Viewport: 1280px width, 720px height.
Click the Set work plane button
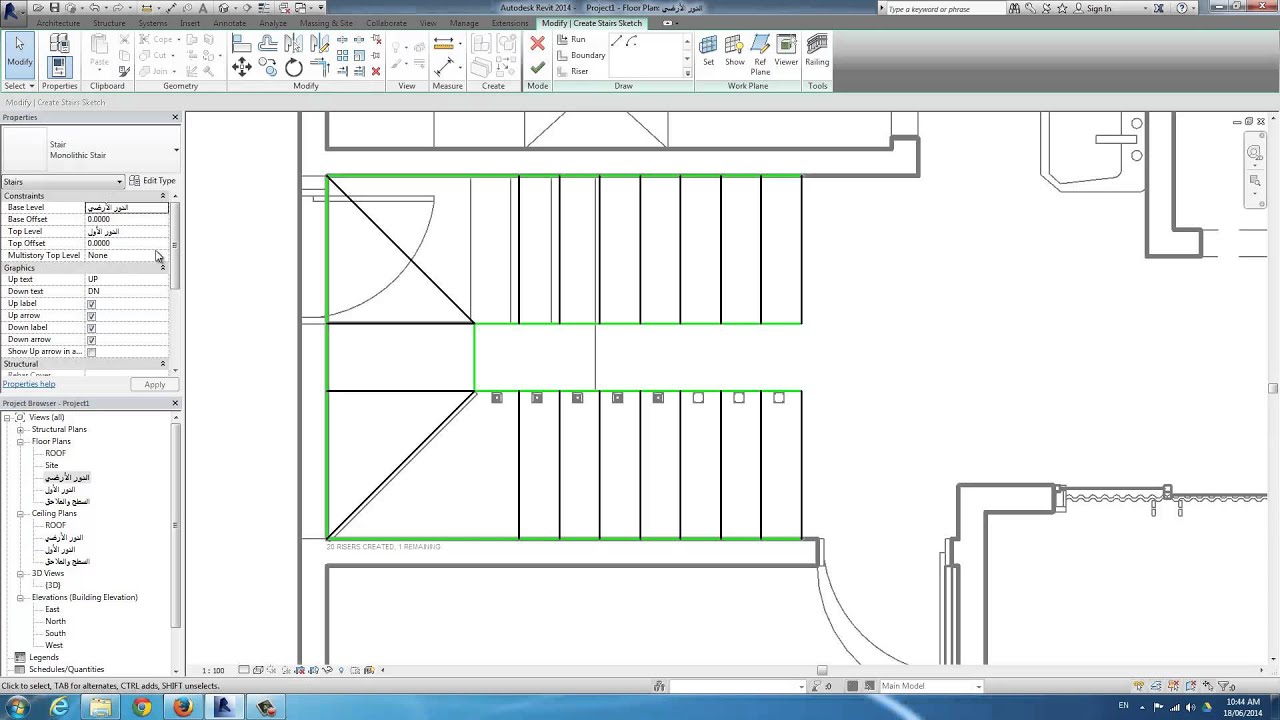click(x=708, y=51)
